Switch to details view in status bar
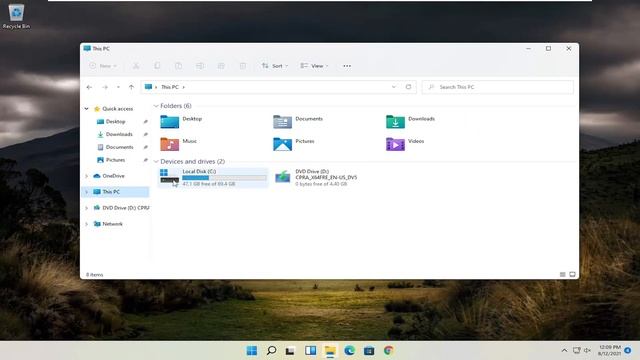 pos(562,275)
